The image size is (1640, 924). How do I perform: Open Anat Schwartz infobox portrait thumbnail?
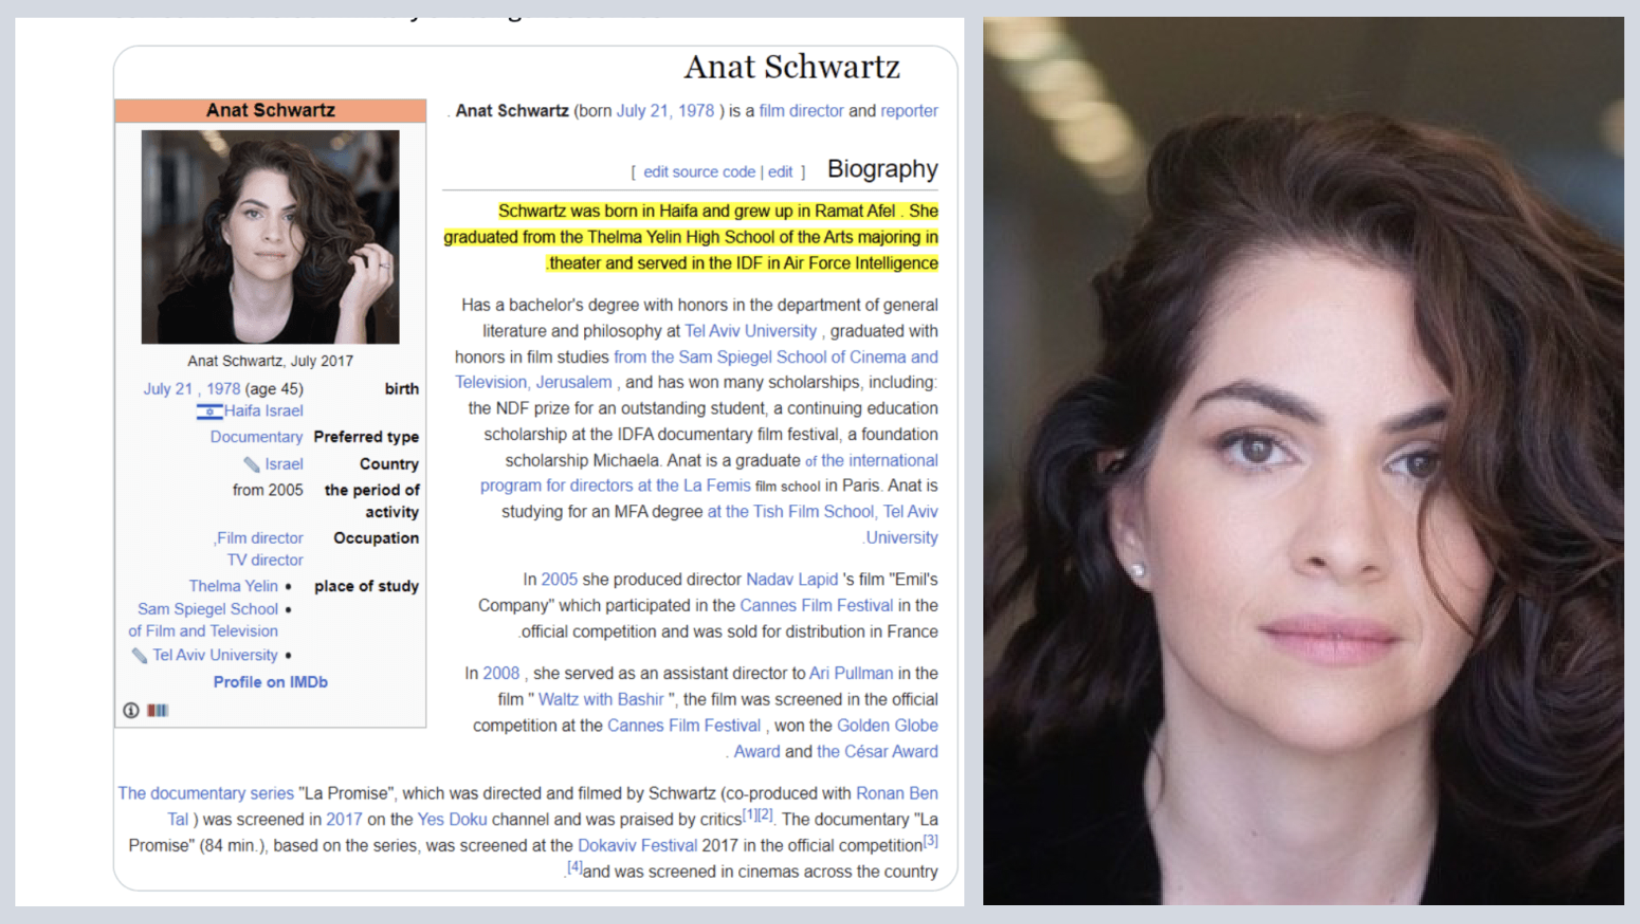click(x=270, y=237)
